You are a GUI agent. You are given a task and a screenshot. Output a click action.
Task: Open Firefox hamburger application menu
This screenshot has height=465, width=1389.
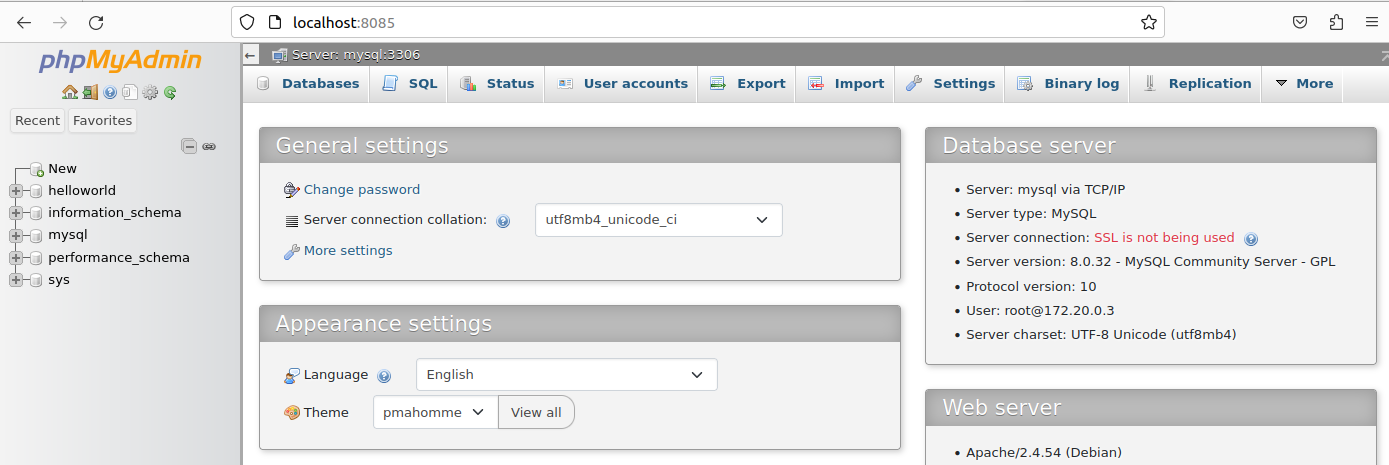click(x=1372, y=22)
